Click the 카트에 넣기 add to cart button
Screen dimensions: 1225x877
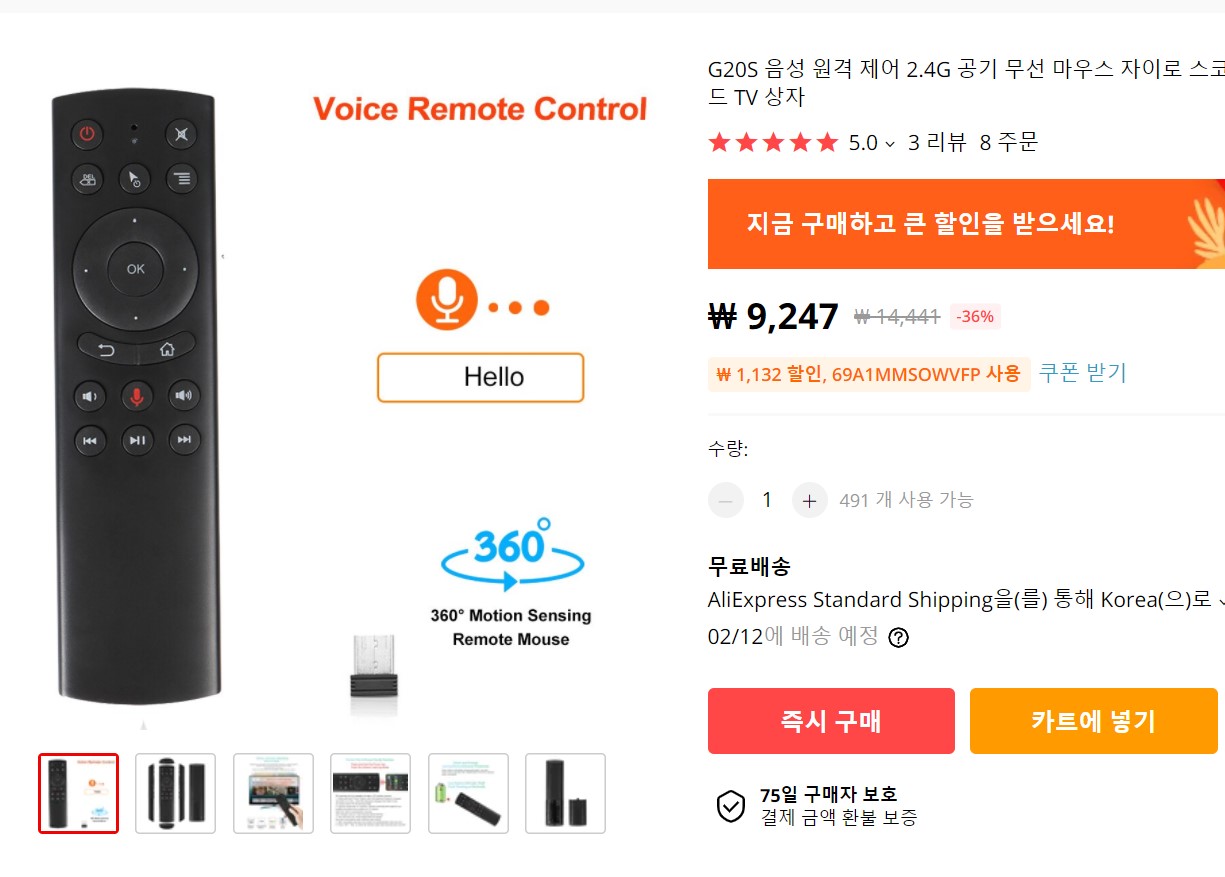(x=1093, y=721)
